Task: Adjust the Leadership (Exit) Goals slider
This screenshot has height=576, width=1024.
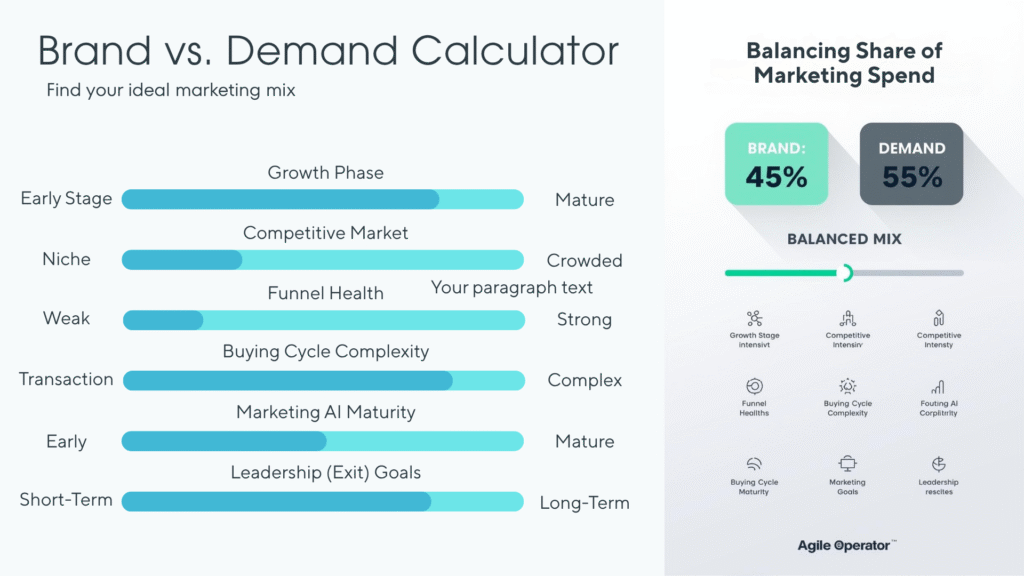Action: click(x=322, y=501)
